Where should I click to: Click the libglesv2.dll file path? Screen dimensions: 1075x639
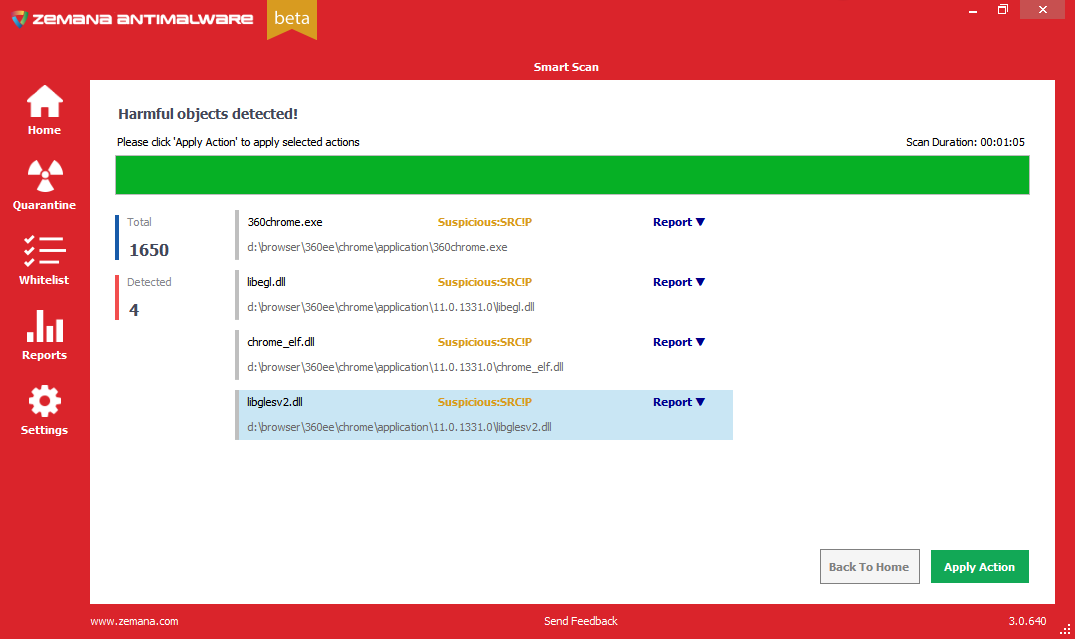pyautogui.click(x=399, y=427)
